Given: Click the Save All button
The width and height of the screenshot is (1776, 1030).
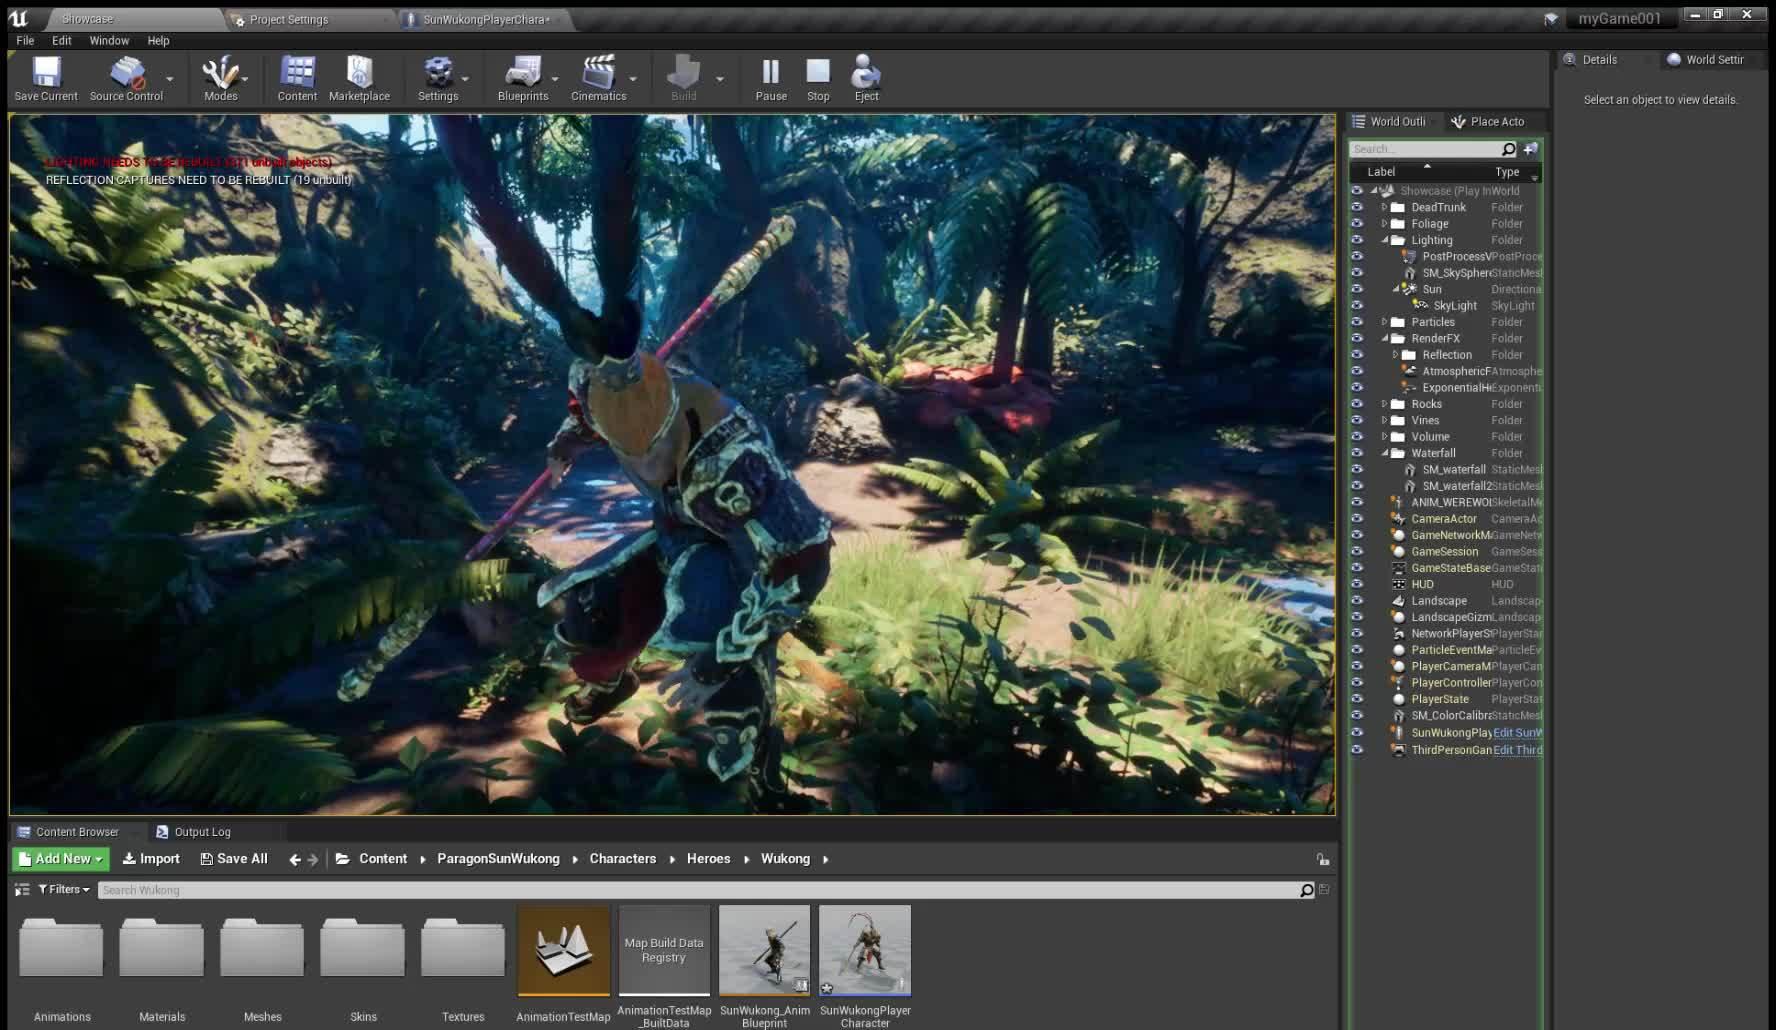Looking at the screenshot, I should pyautogui.click(x=234, y=859).
